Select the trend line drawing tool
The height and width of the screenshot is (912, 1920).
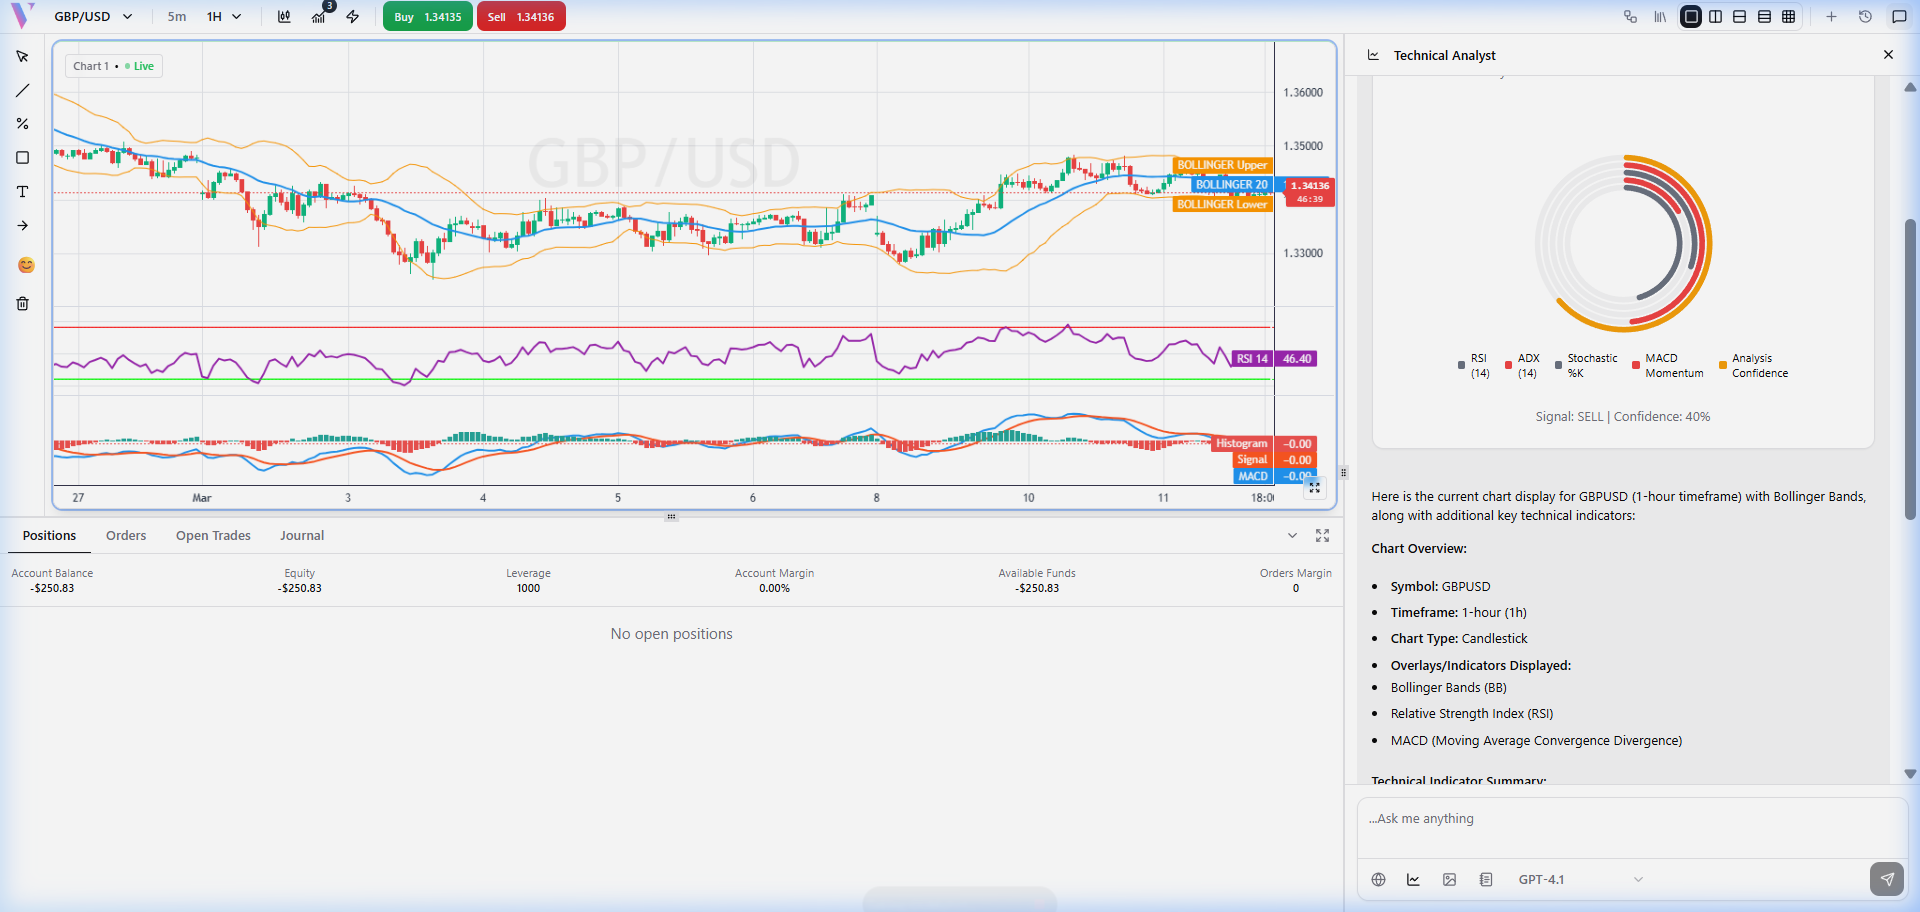click(x=22, y=91)
